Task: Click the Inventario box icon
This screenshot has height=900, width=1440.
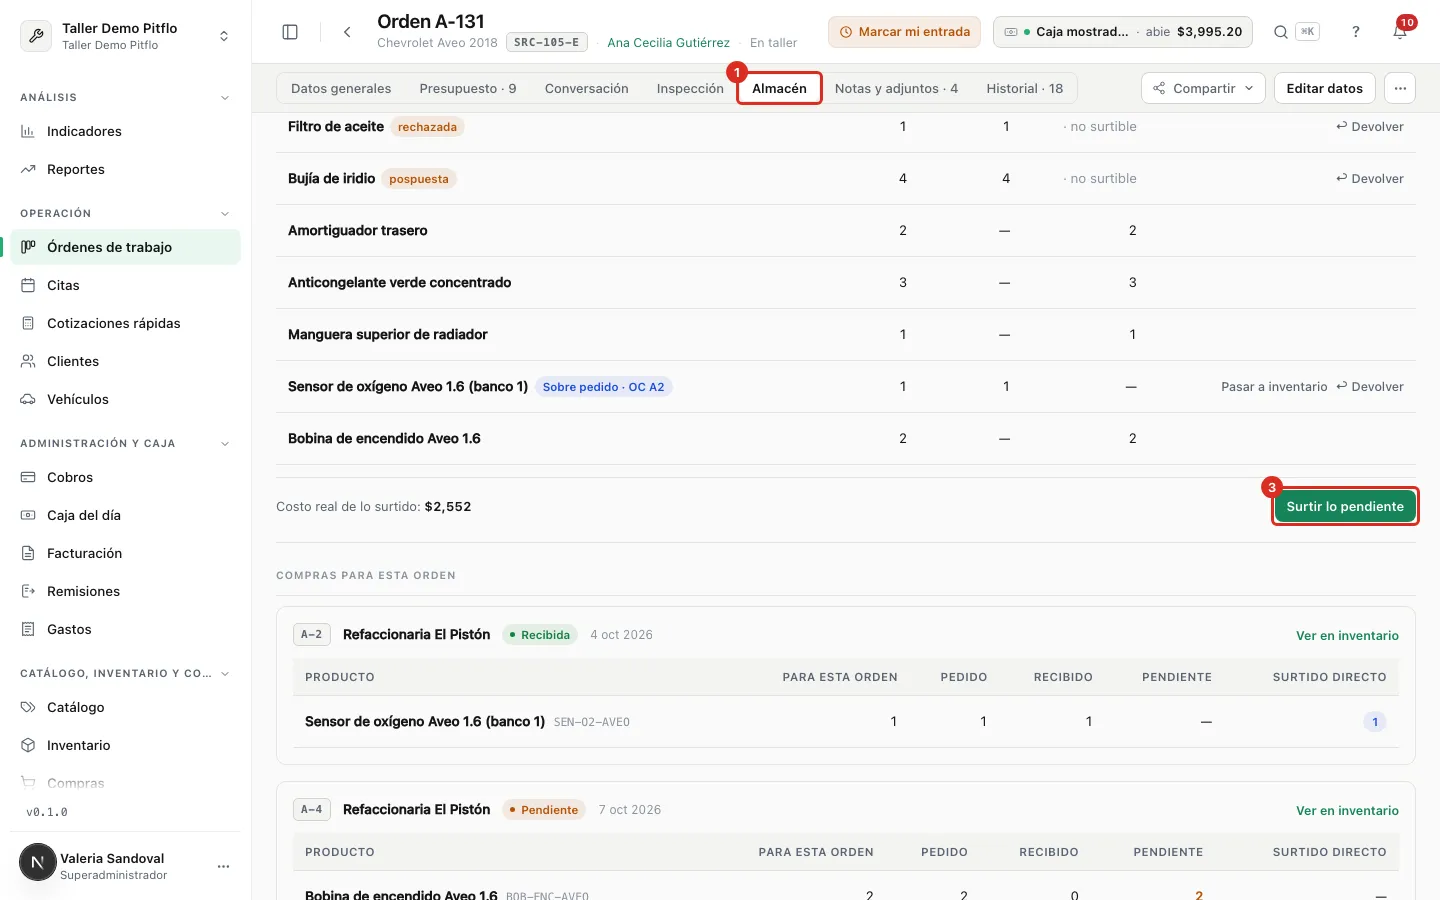Action: click(x=28, y=745)
